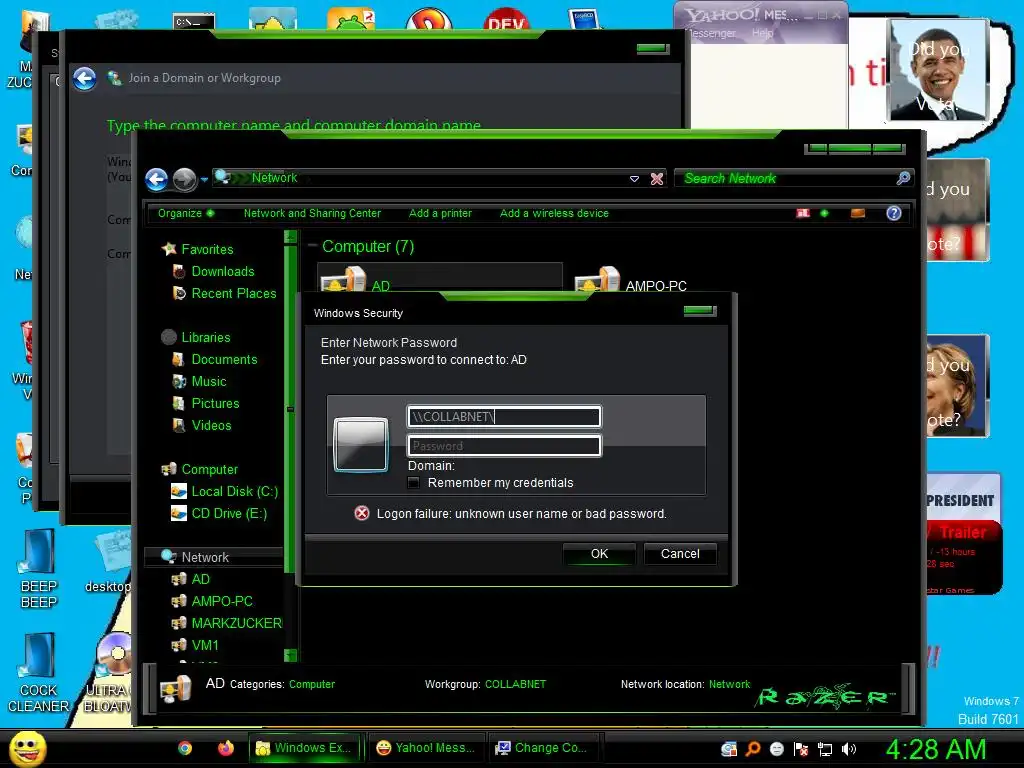Select Libraries in navigation pane

click(x=205, y=338)
